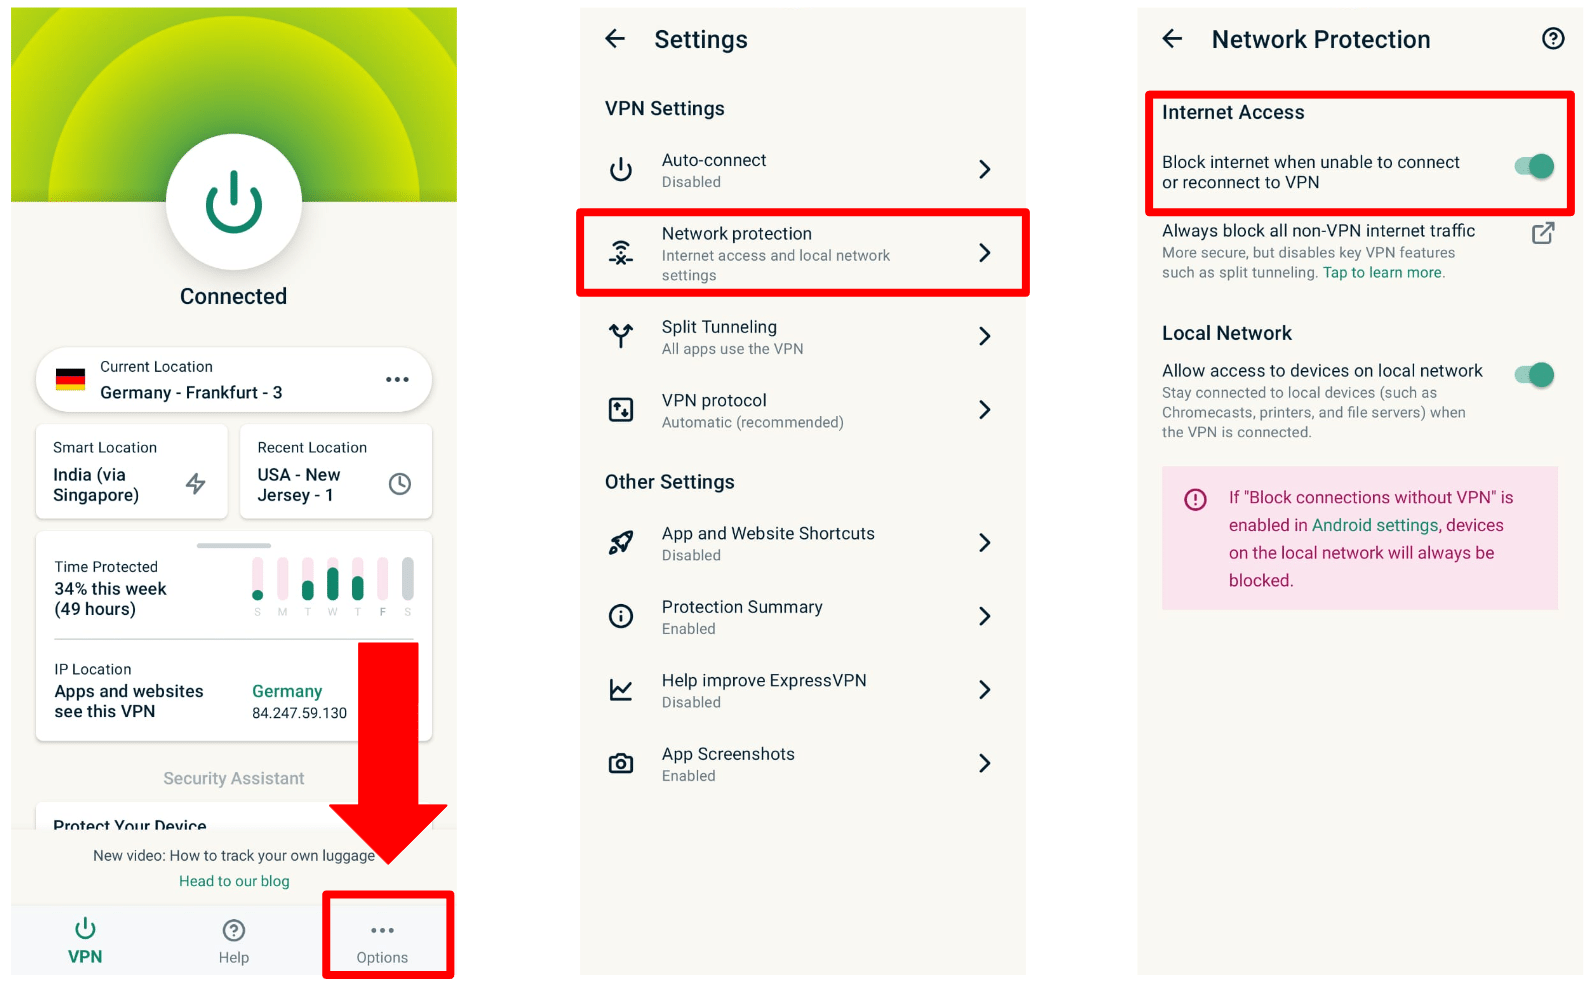Open Network protection settings entry
1593x987 pixels.
[x=803, y=253]
